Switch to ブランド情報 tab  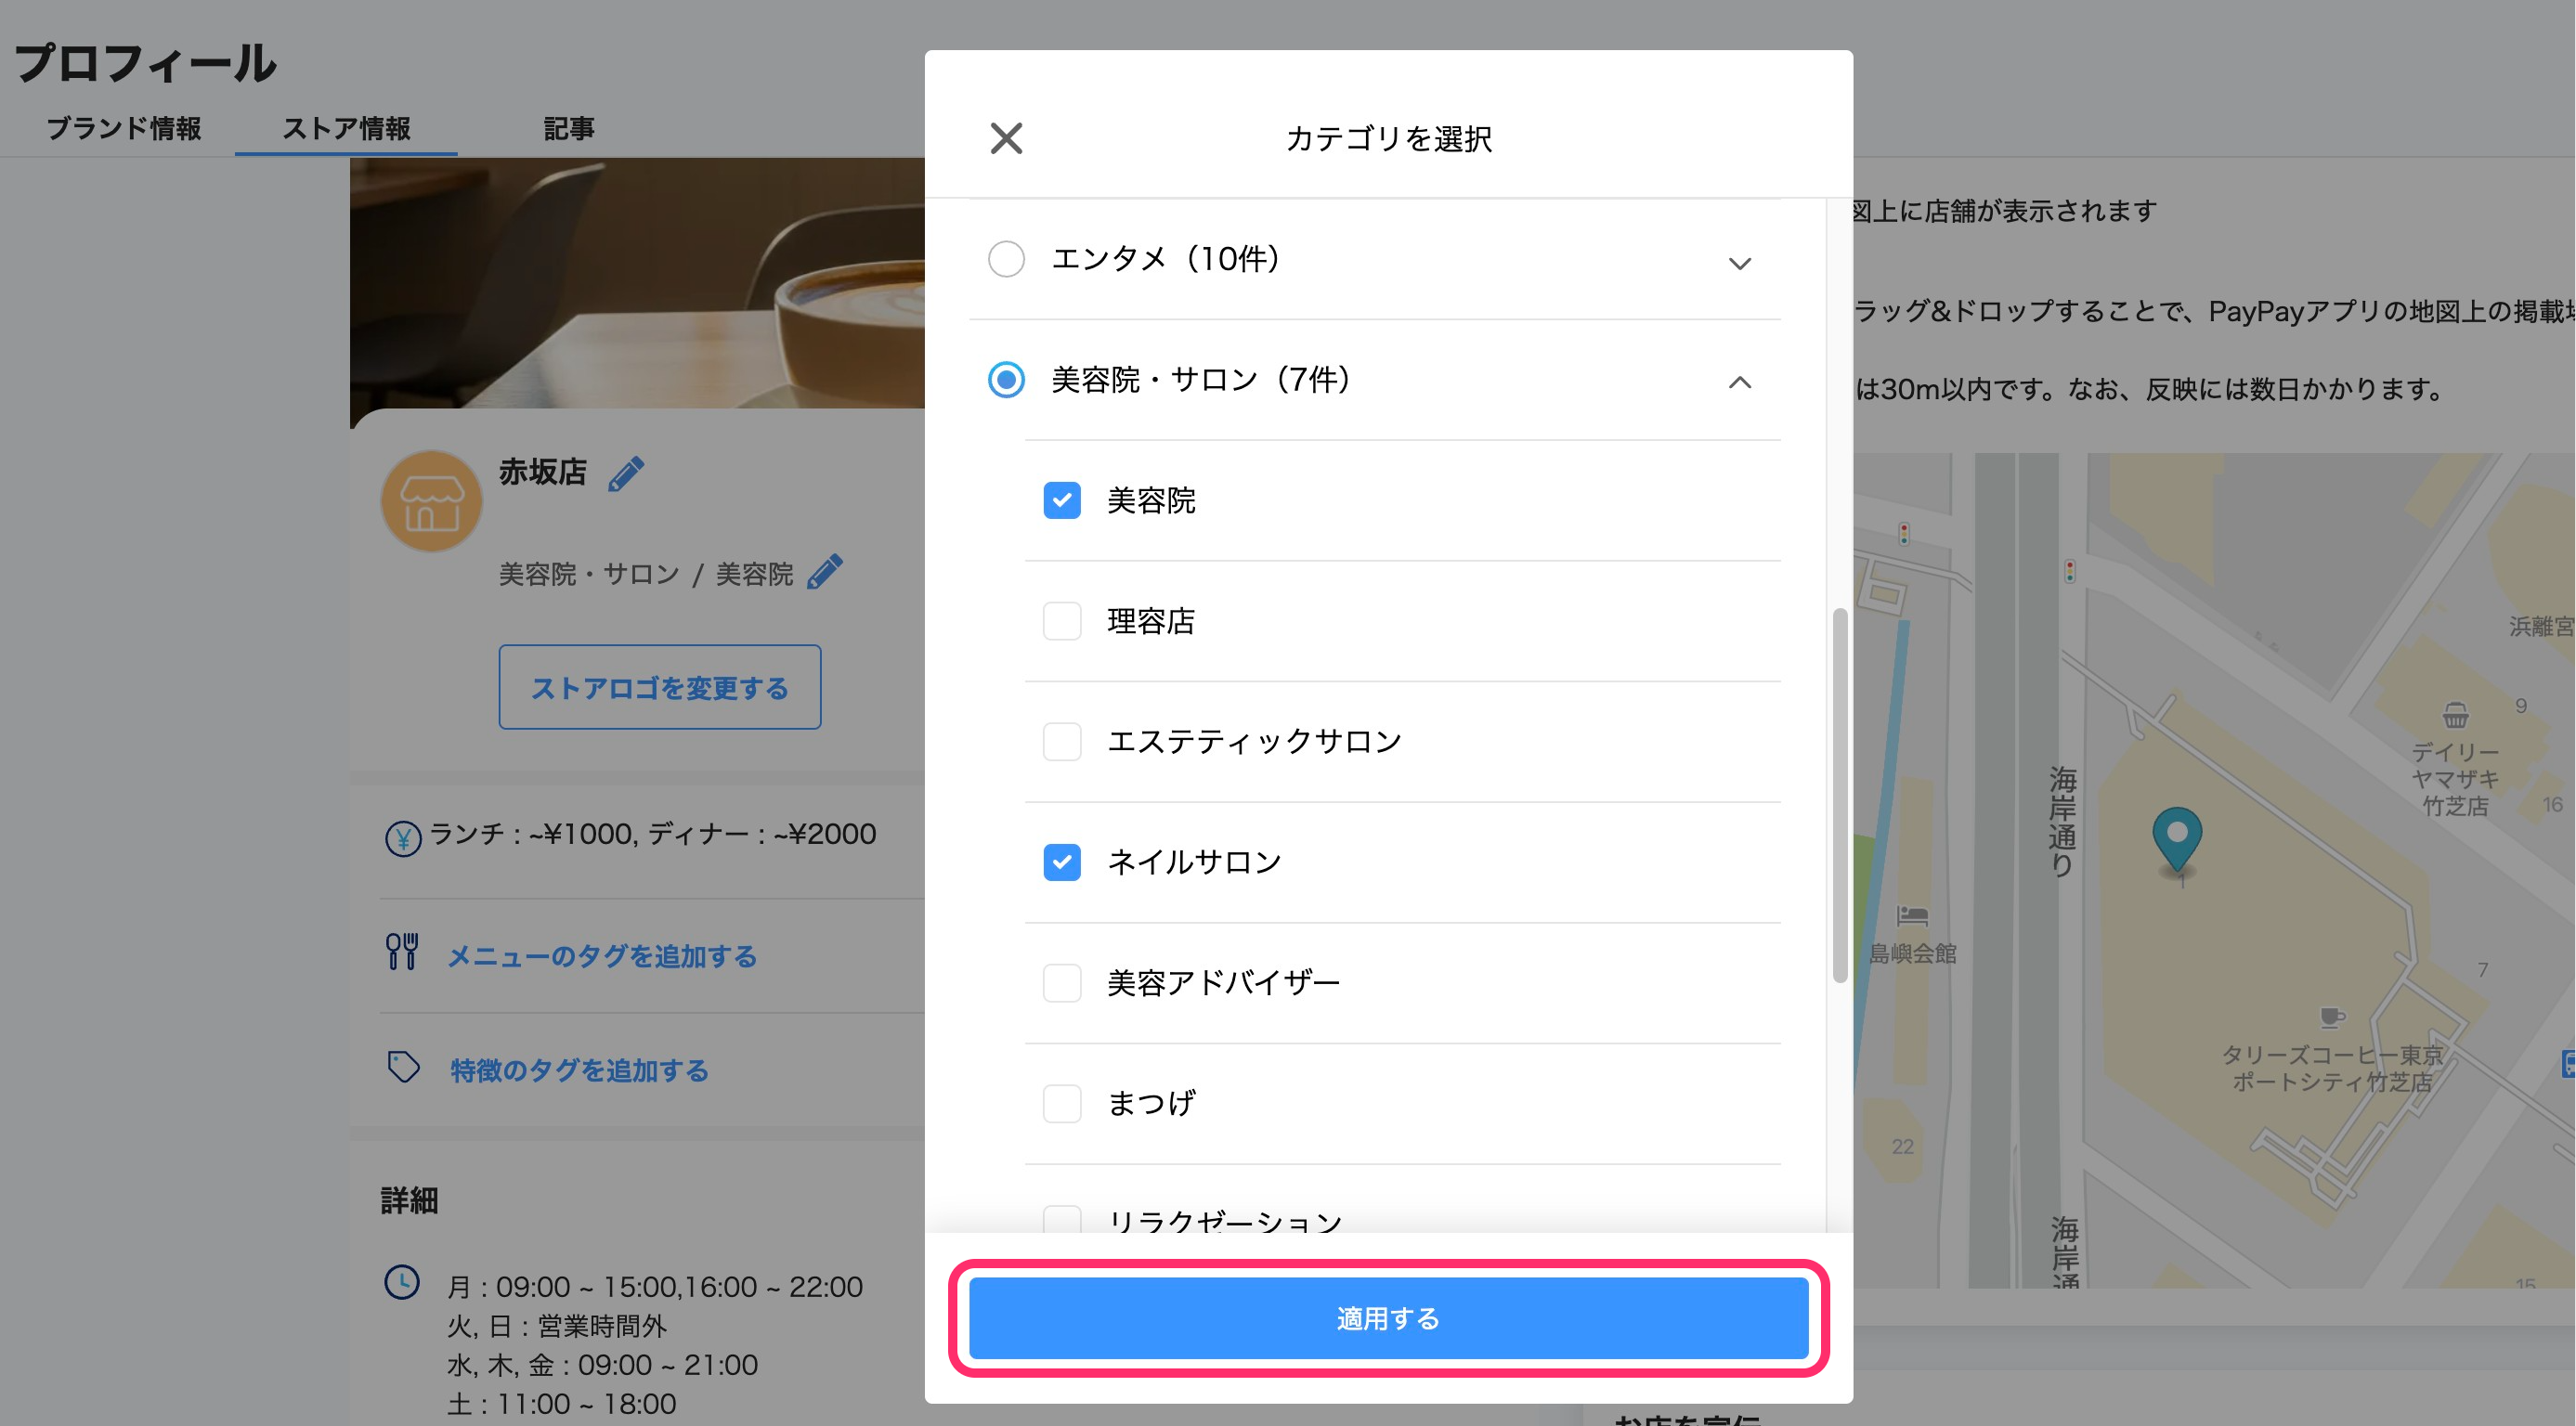pyautogui.click(x=124, y=129)
